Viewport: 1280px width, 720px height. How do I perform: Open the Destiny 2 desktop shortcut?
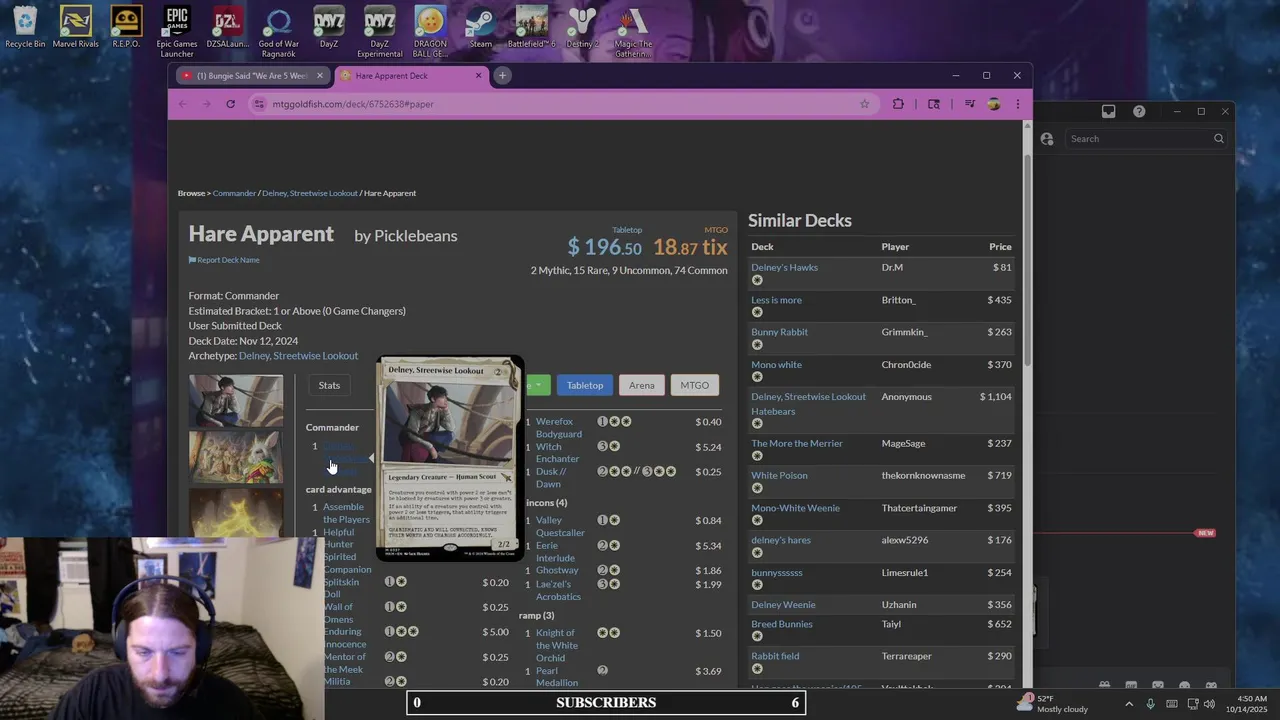tap(582, 27)
